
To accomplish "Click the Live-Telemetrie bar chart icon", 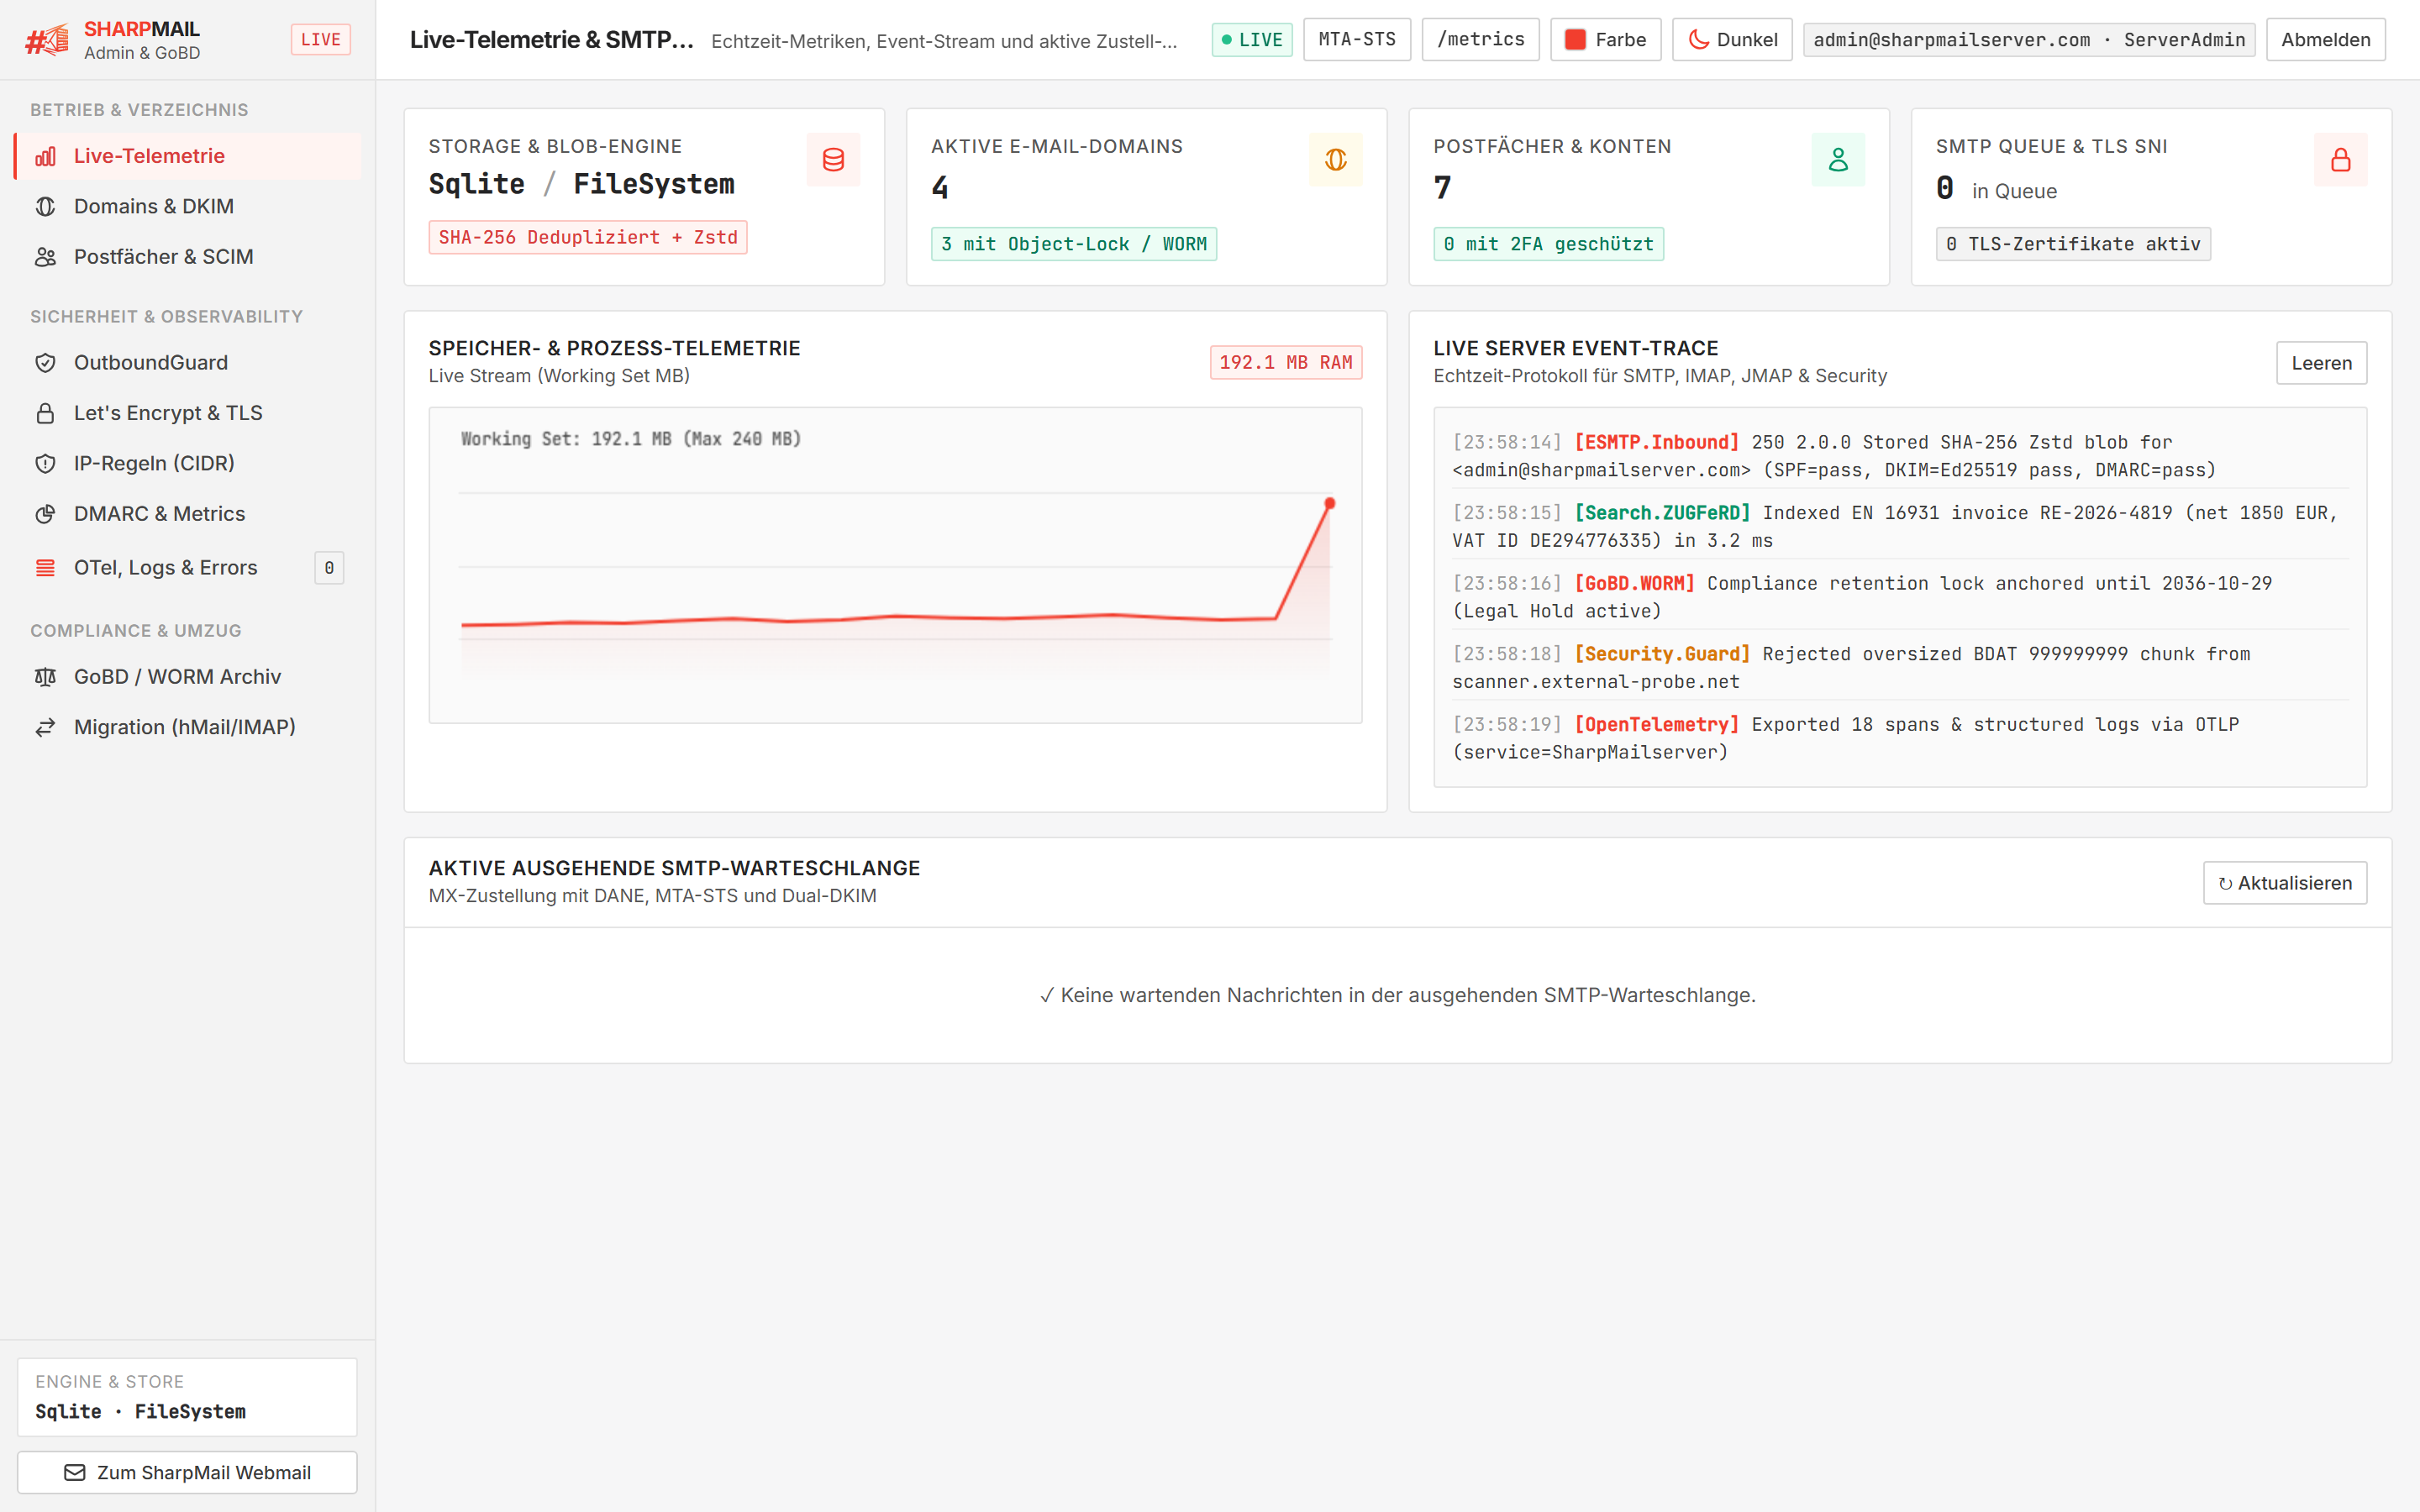I will coord(45,156).
